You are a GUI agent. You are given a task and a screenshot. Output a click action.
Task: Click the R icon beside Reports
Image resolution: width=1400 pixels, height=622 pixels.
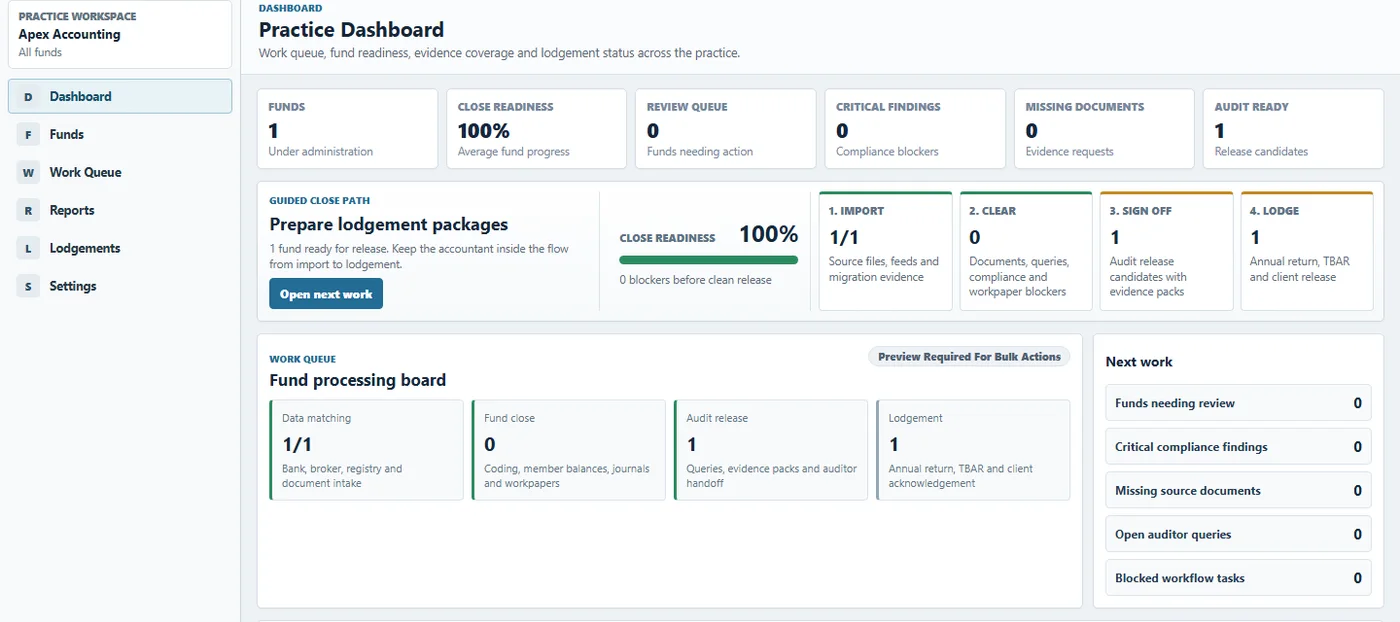pos(28,211)
